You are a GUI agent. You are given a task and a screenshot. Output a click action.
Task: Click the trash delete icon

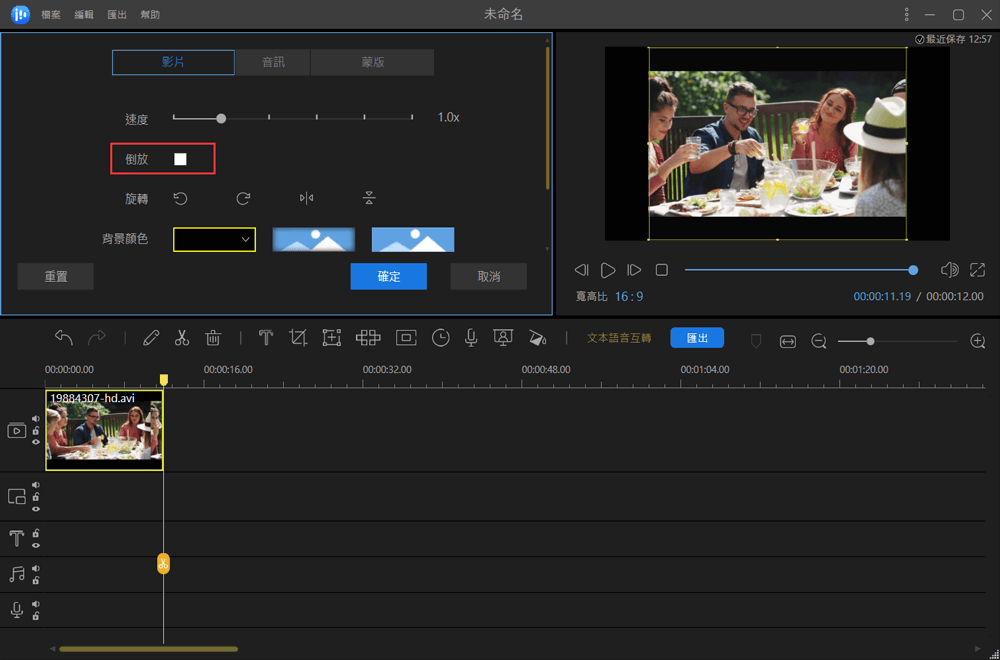pyautogui.click(x=213, y=339)
